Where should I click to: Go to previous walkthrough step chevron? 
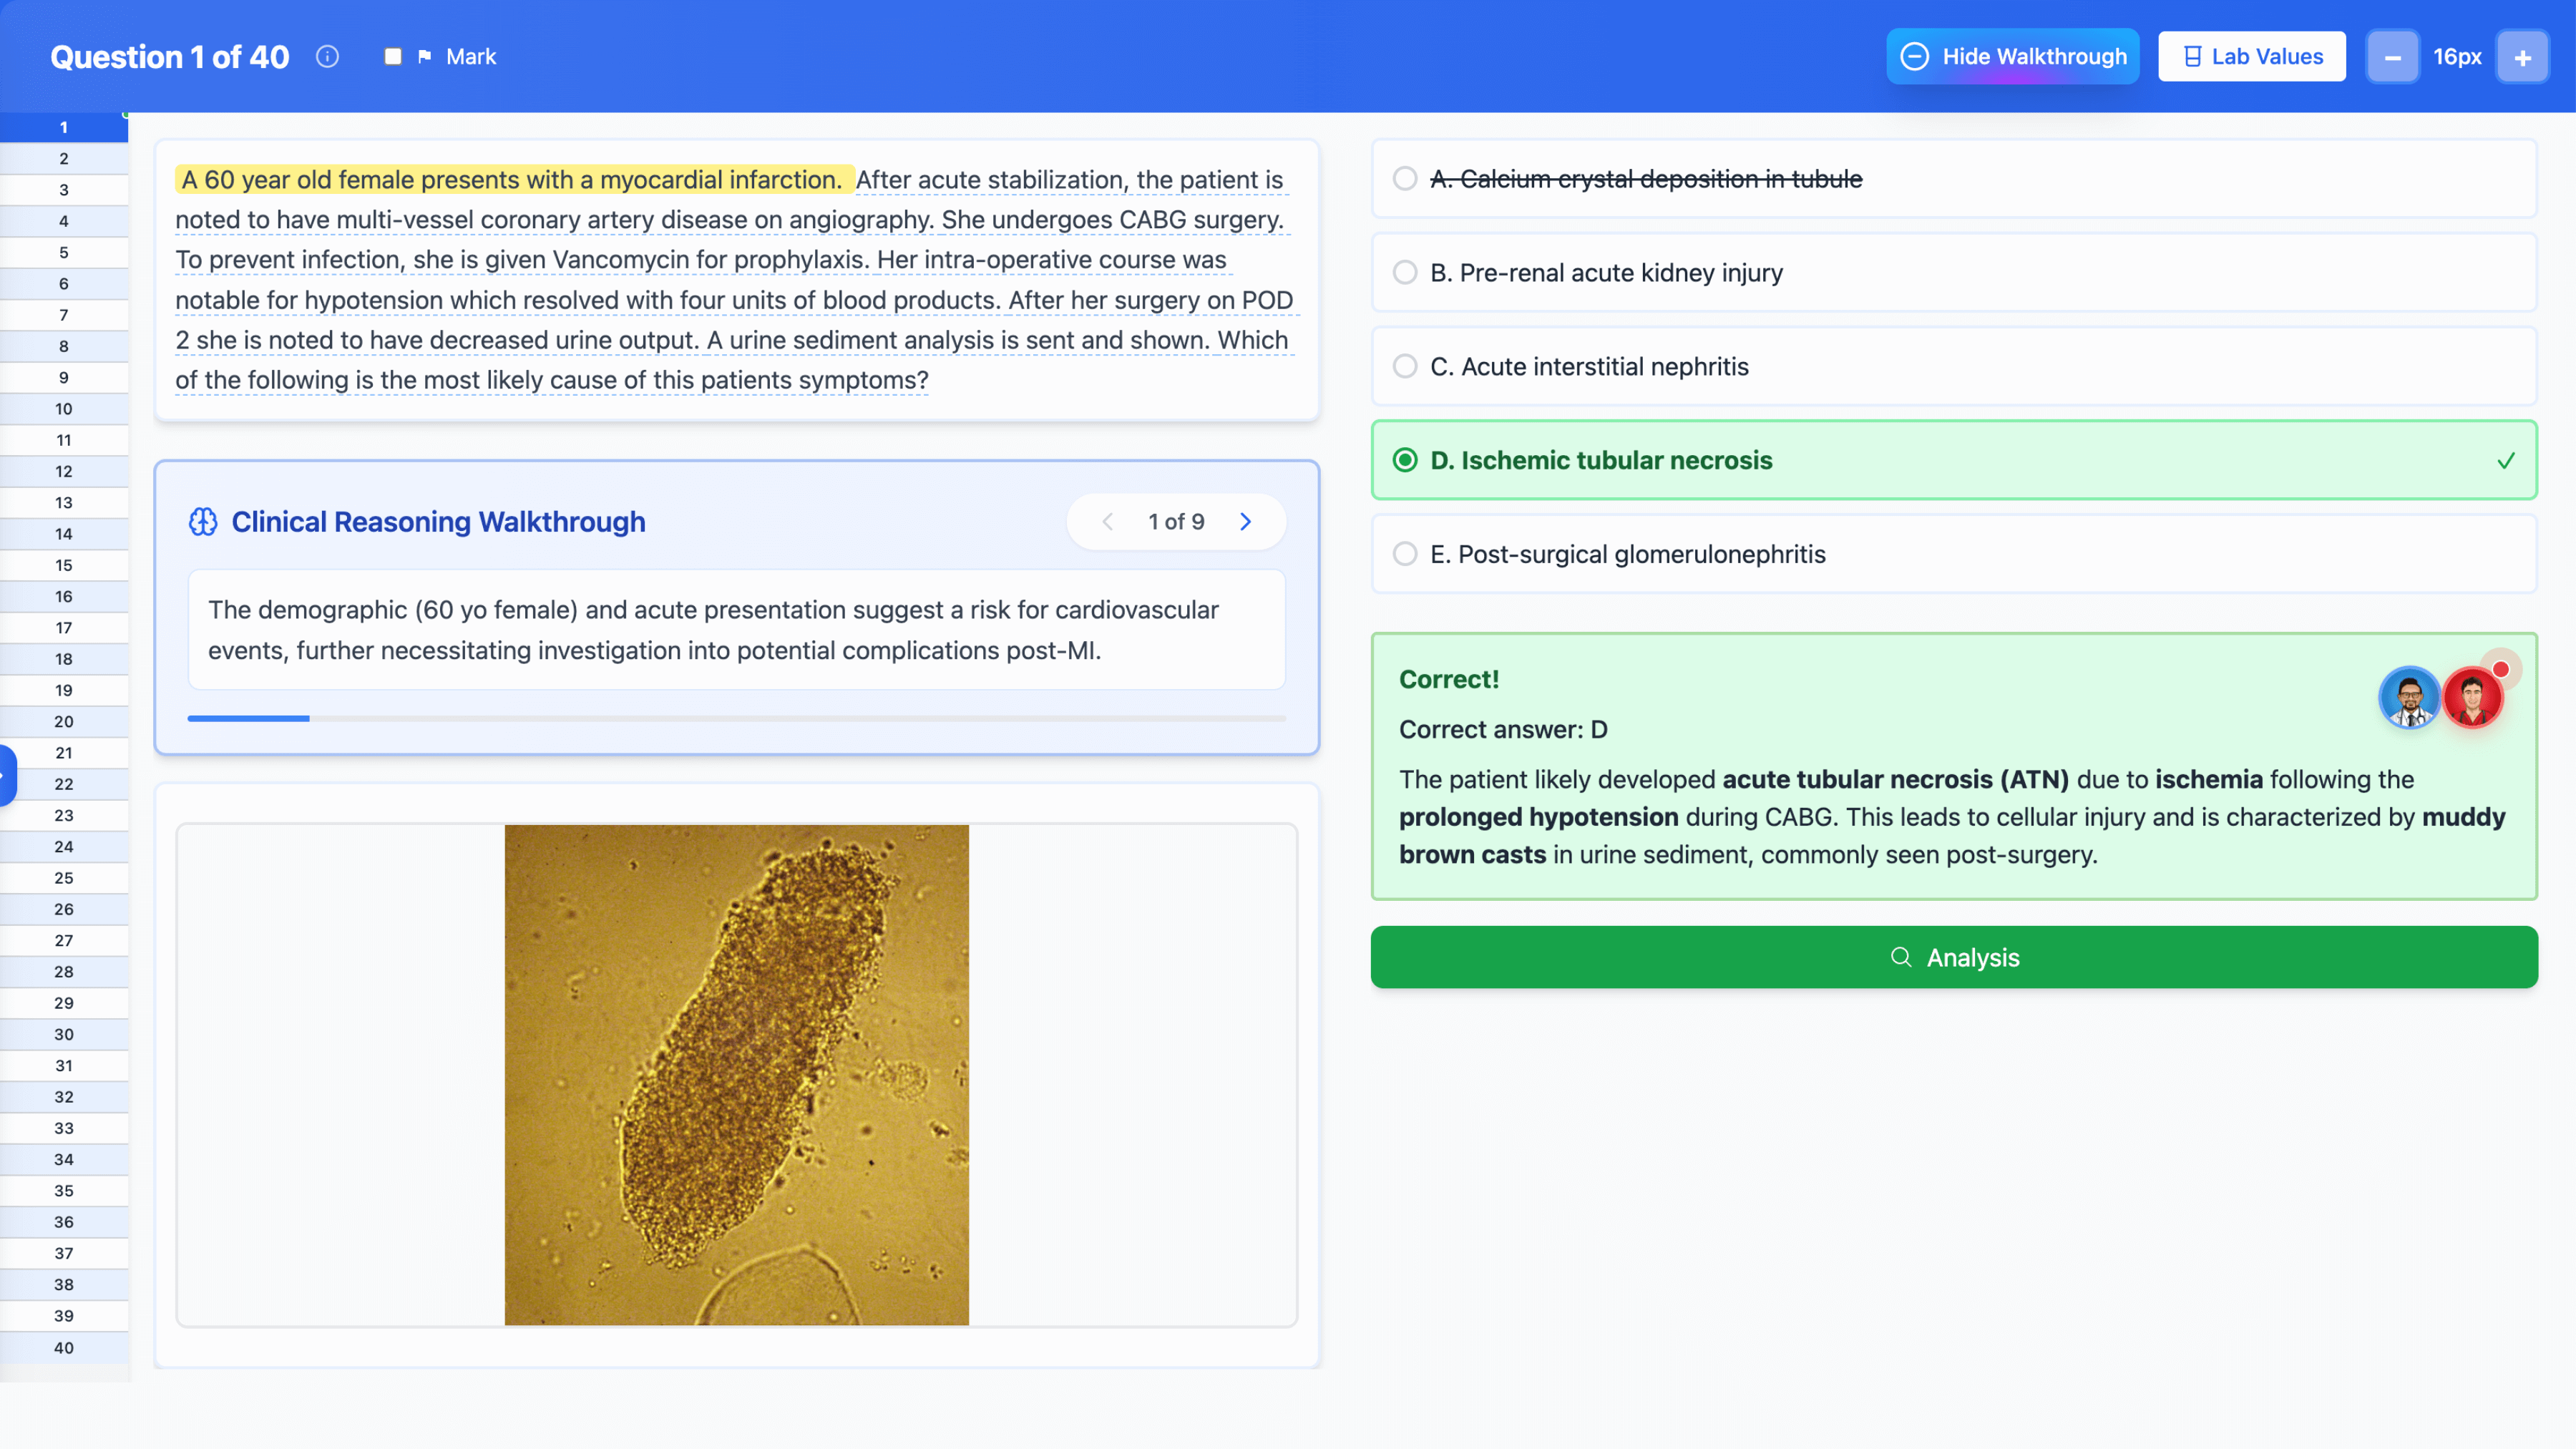[x=1107, y=521]
